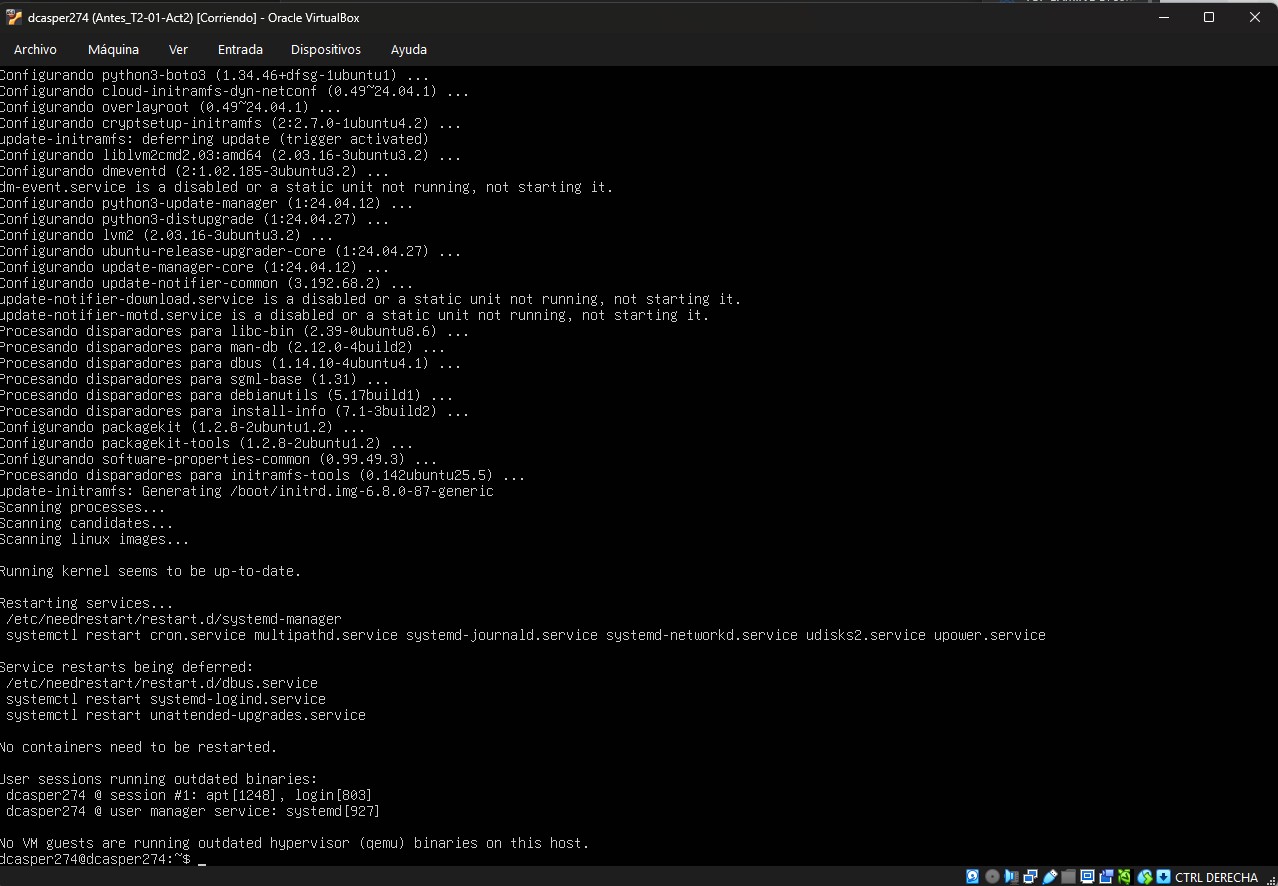Expand the Ver menu
Image resolution: width=1278 pixels, height=886 pixels.
178,49
